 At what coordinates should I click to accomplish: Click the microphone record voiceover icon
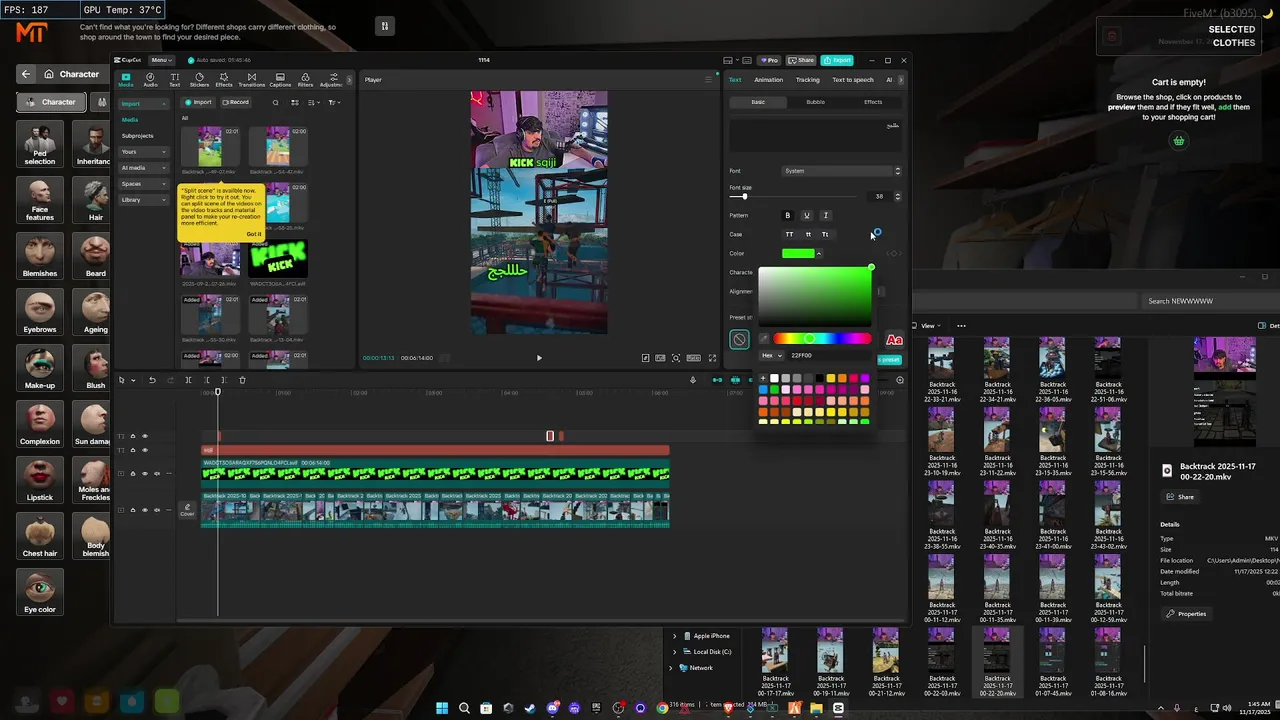(x=693, y=380)
